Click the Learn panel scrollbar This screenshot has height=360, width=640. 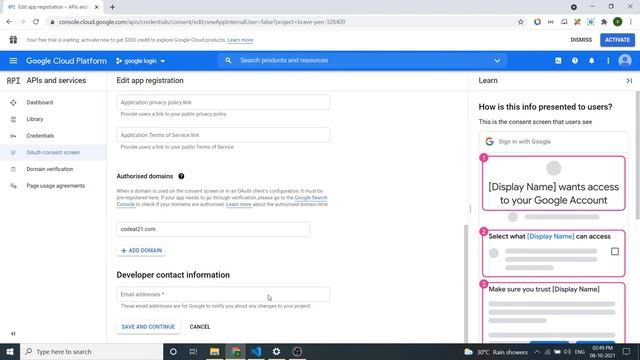click(x=637, y=155)
